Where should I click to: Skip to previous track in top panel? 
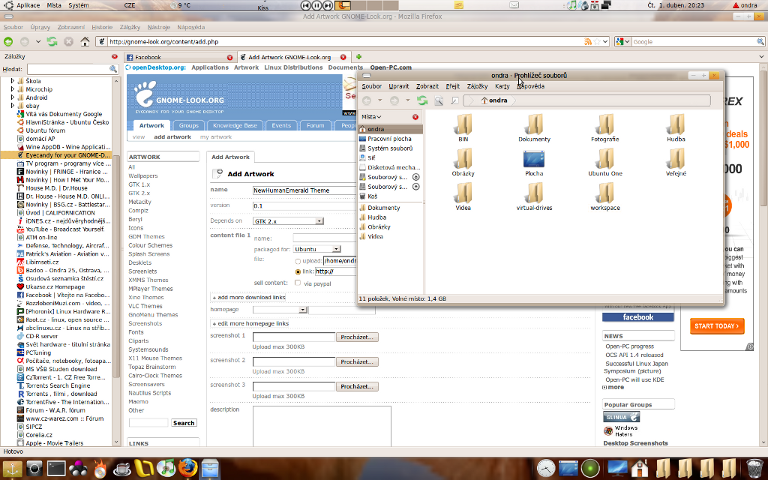[x=306, y=5]
